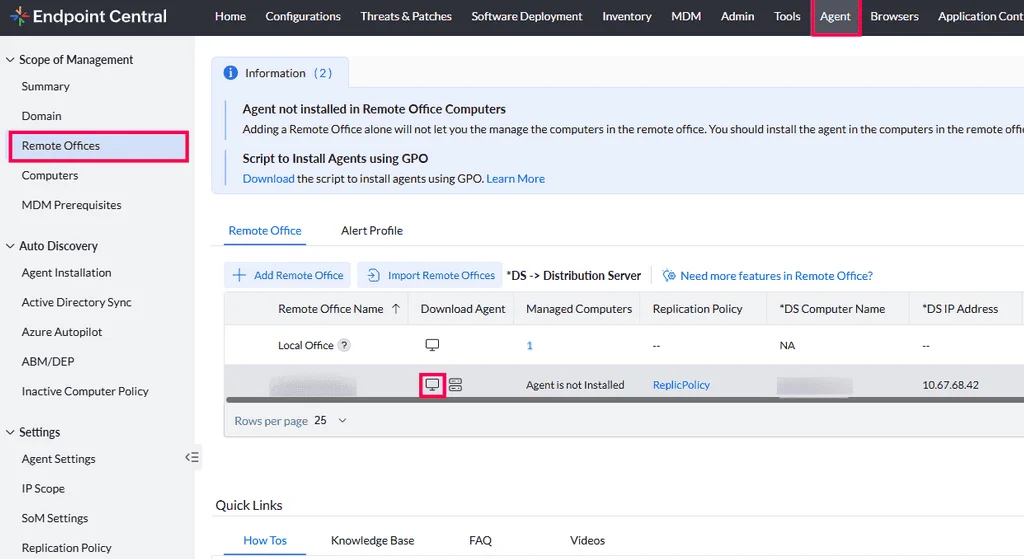Open Domain in sidebar
This screenshot has width=1024, height=559.
point(41,116)
